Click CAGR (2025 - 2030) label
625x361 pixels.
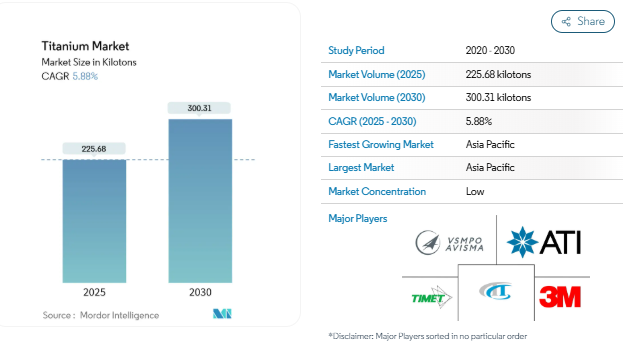tap(372, 121)
